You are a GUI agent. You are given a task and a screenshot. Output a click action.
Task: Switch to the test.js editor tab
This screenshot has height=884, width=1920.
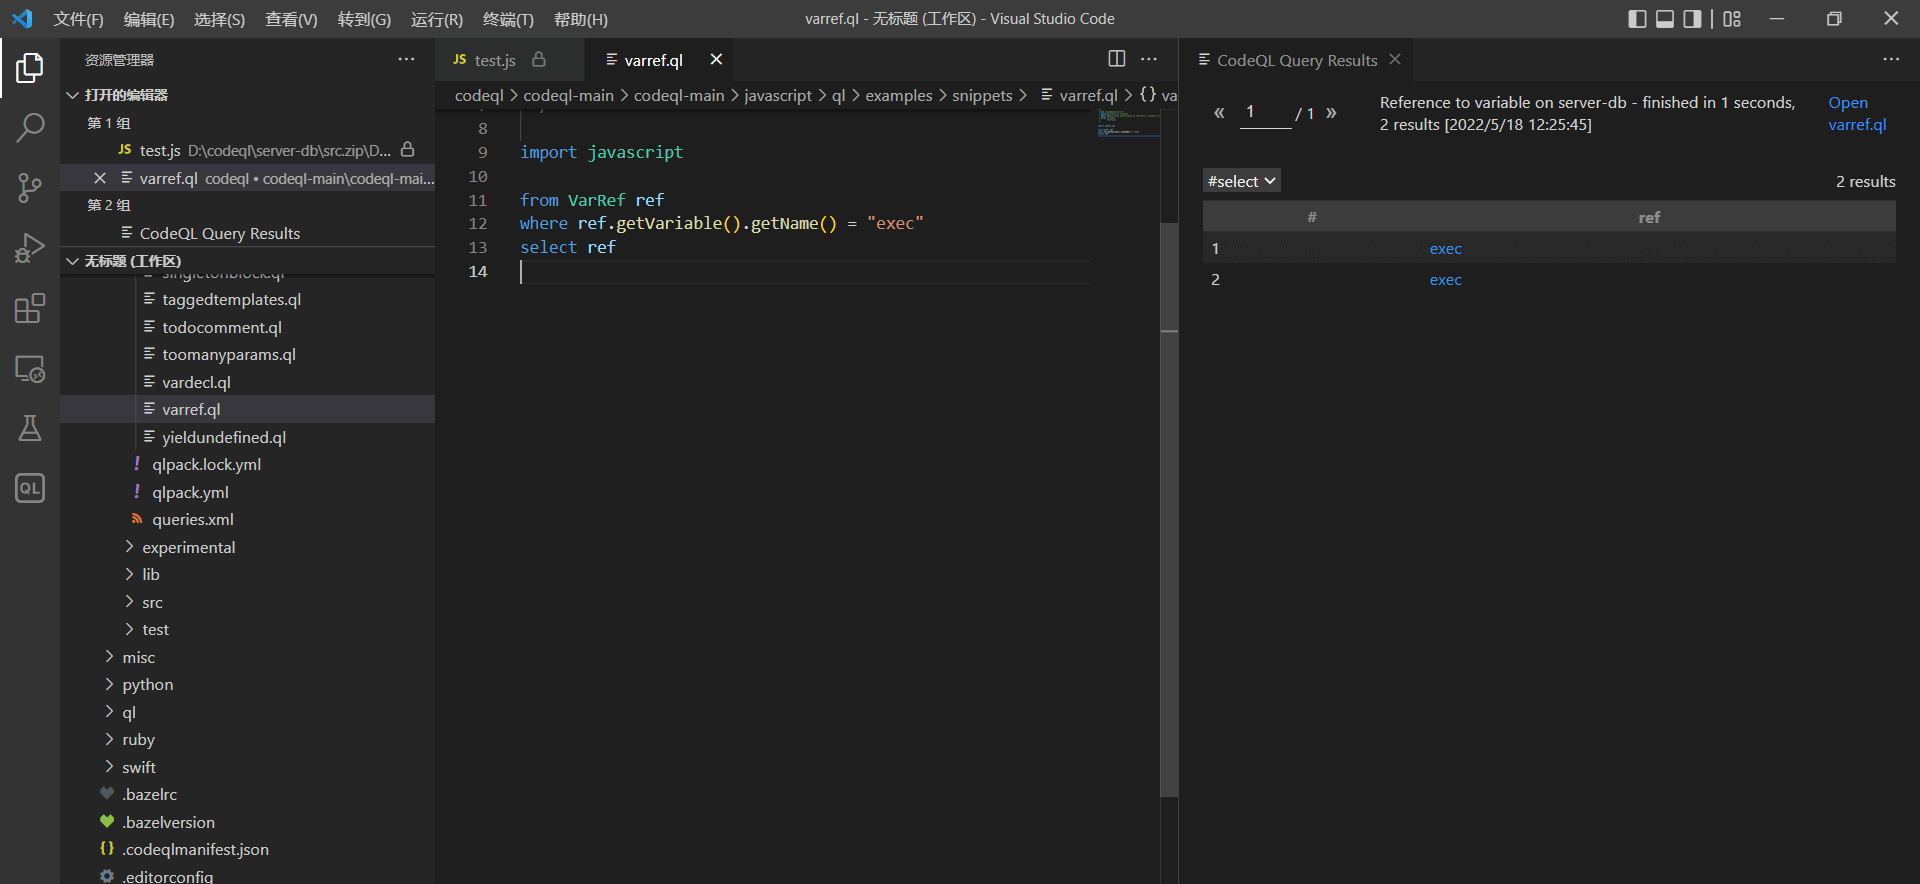495,60
